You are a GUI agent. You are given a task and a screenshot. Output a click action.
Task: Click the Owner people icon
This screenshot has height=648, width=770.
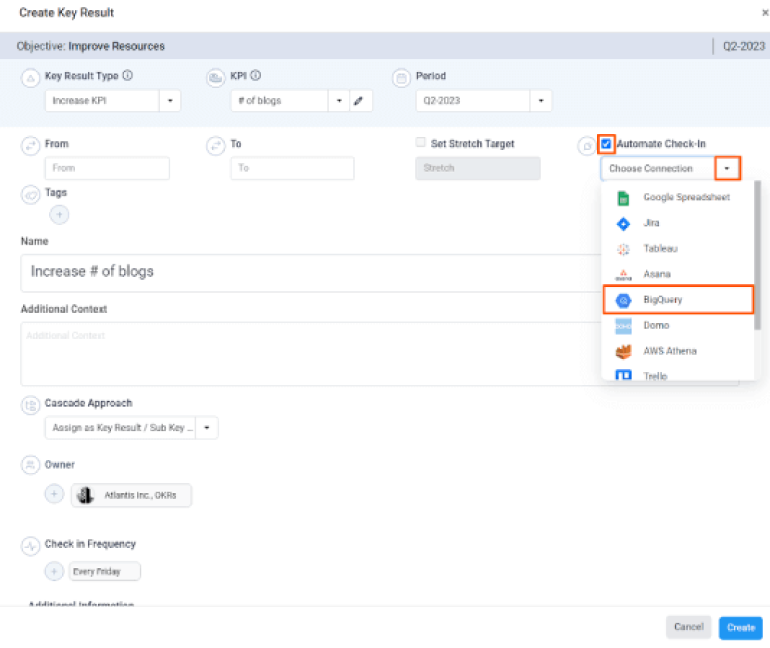click(30, 464)
